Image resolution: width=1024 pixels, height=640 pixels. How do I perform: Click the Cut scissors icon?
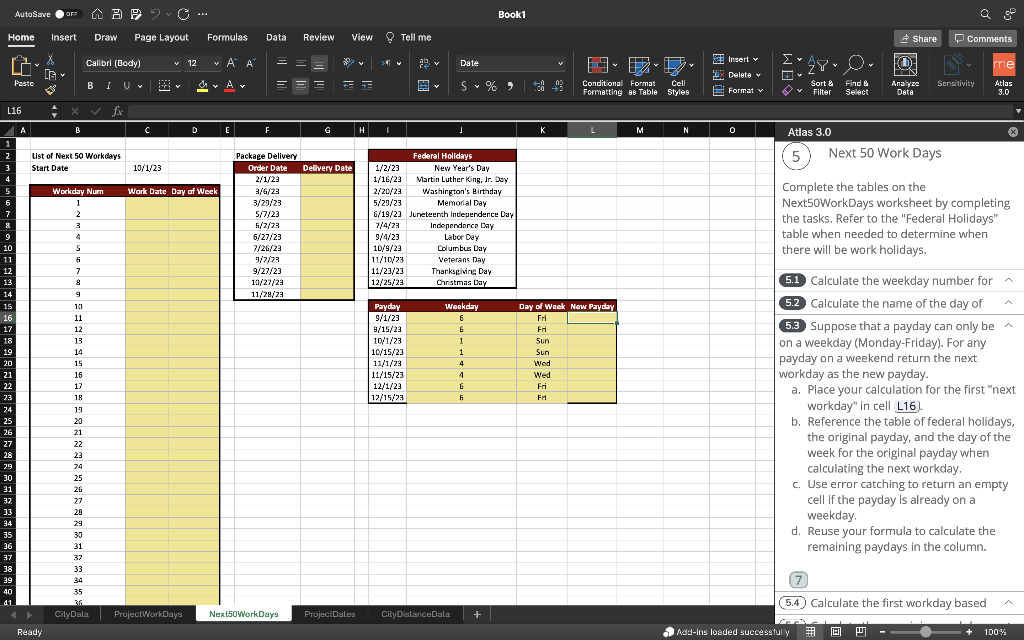point(52,61)
